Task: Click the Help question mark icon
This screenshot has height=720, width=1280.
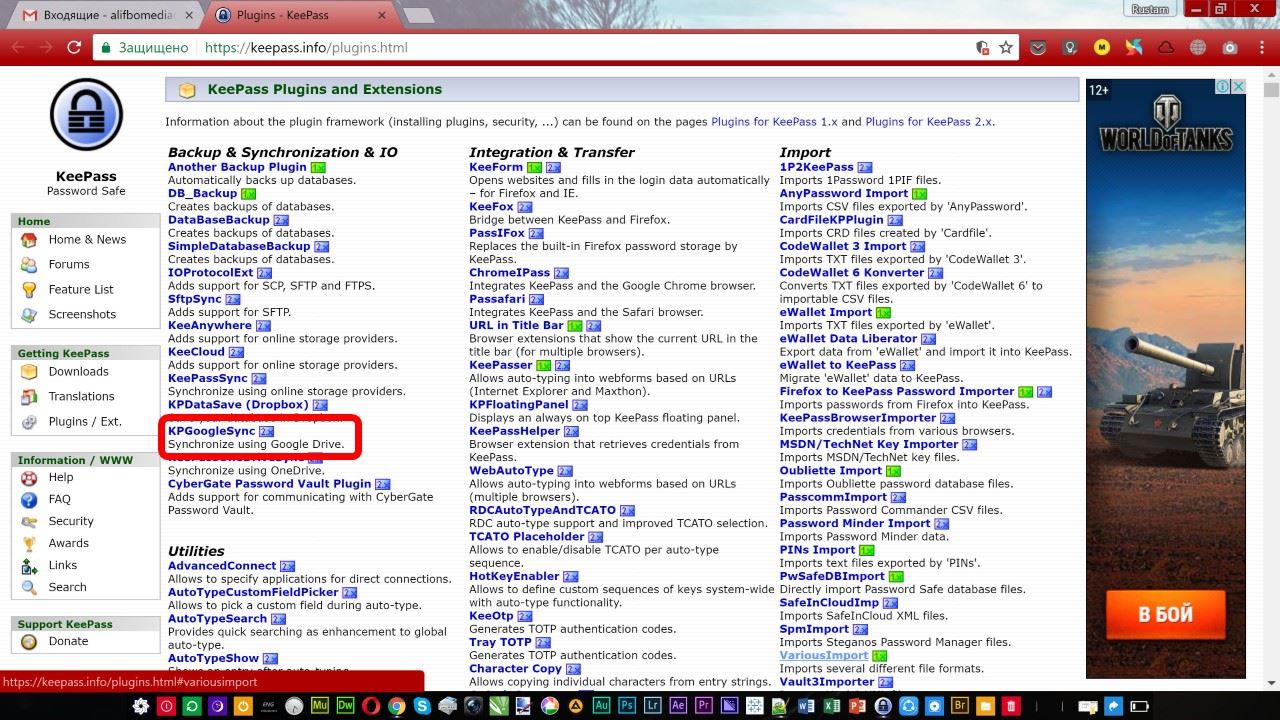Action: point(29,477)
